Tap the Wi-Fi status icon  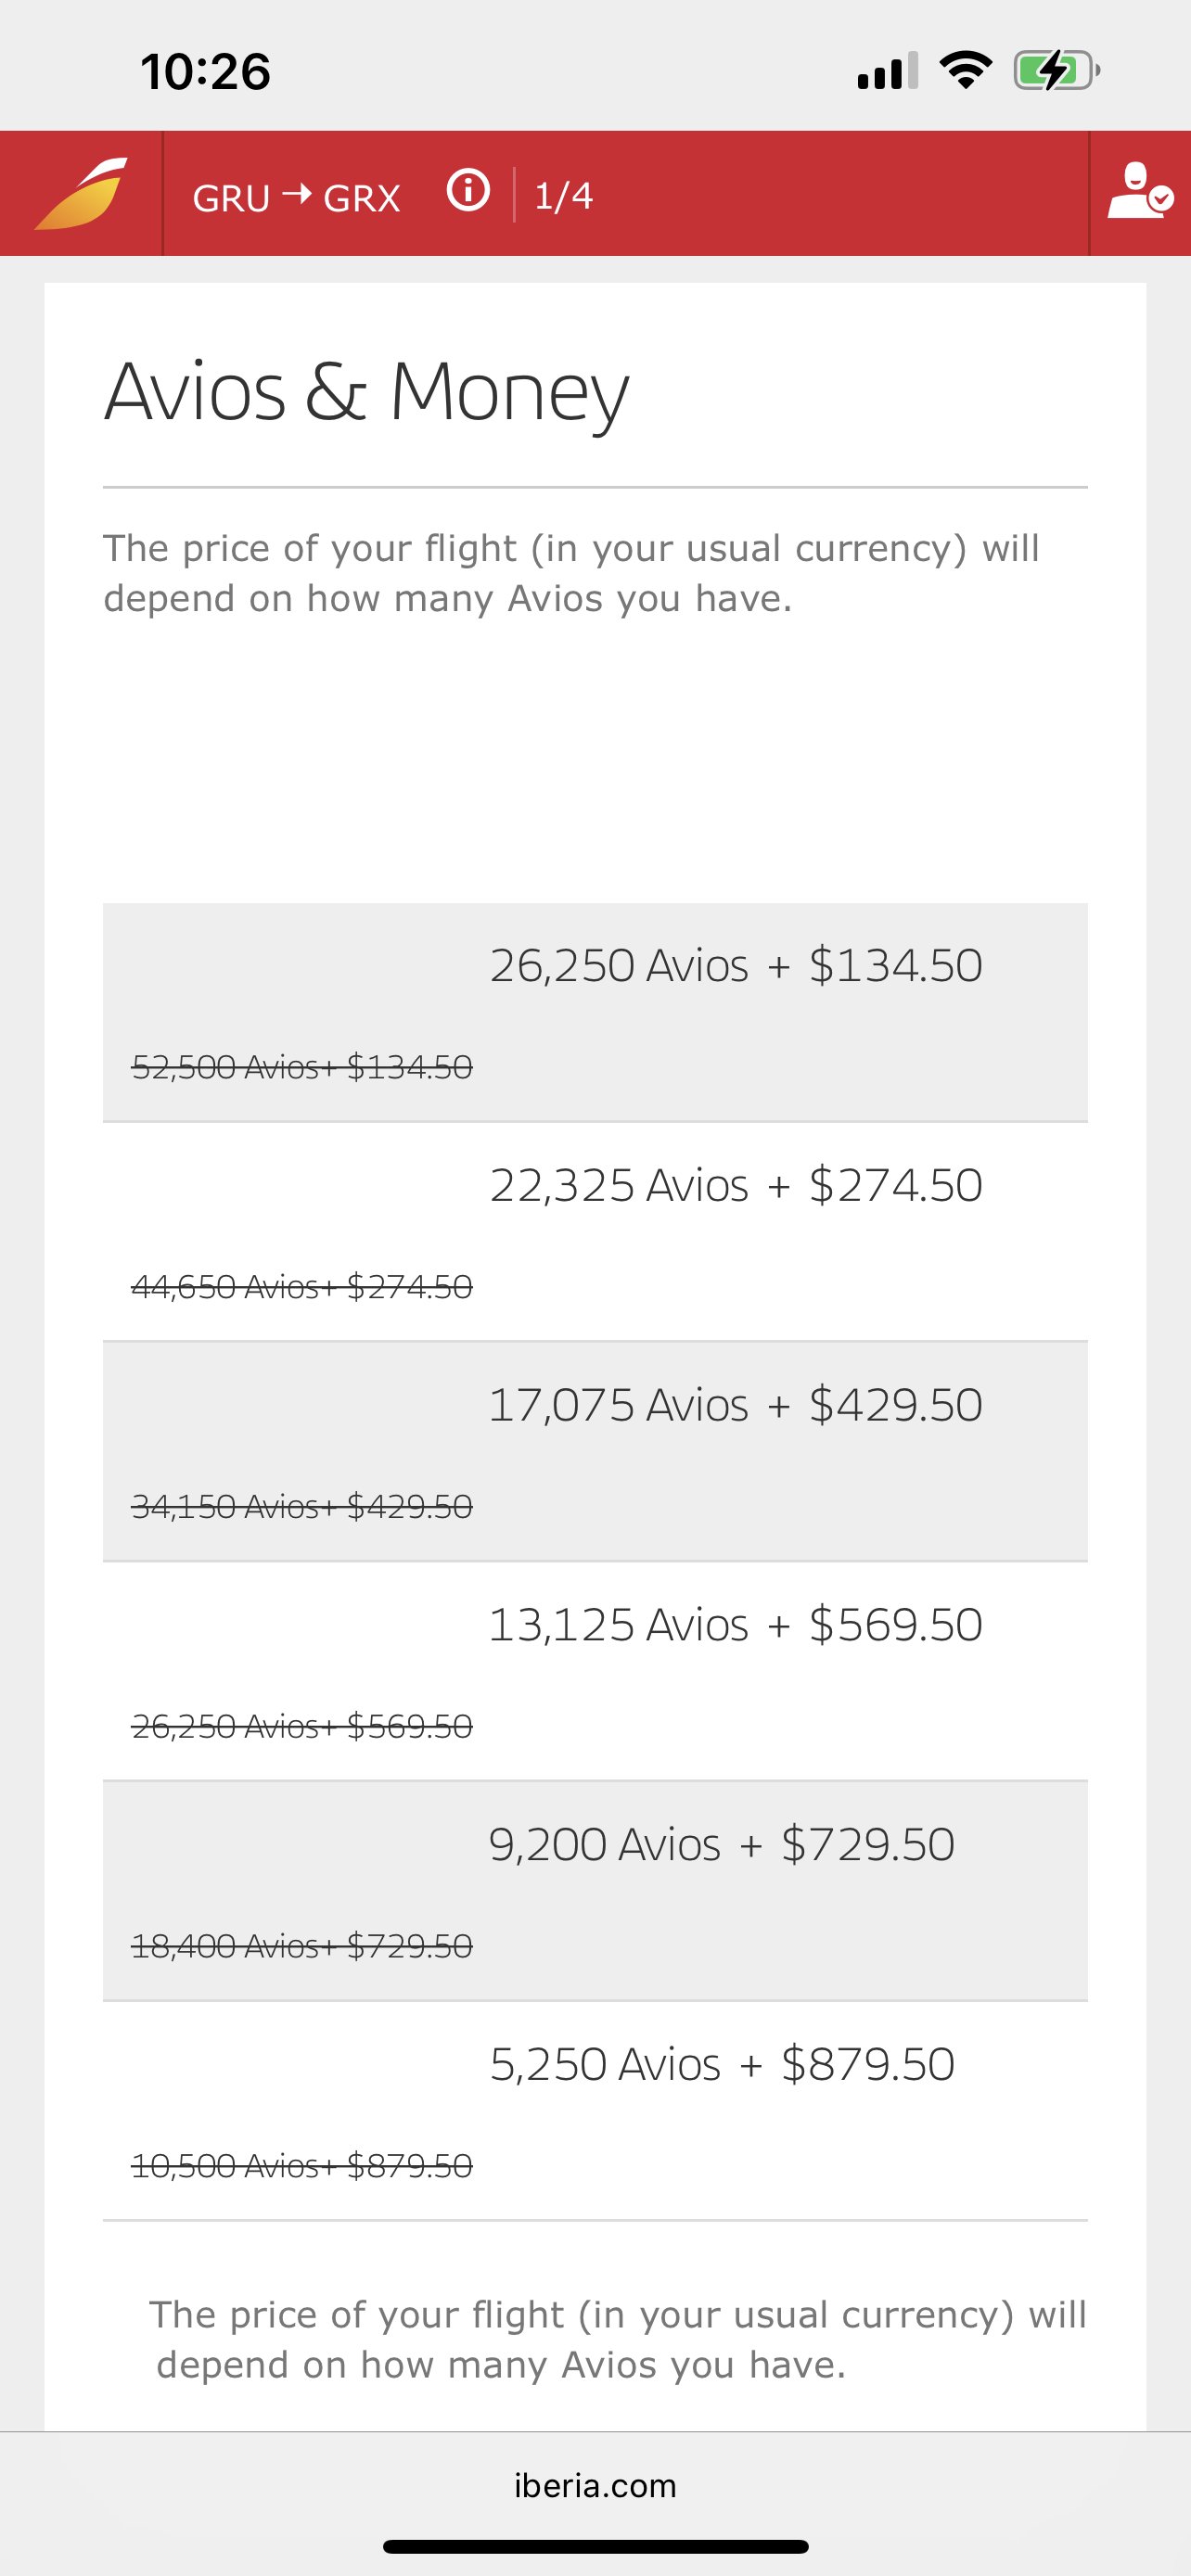[x=965, y=70]
